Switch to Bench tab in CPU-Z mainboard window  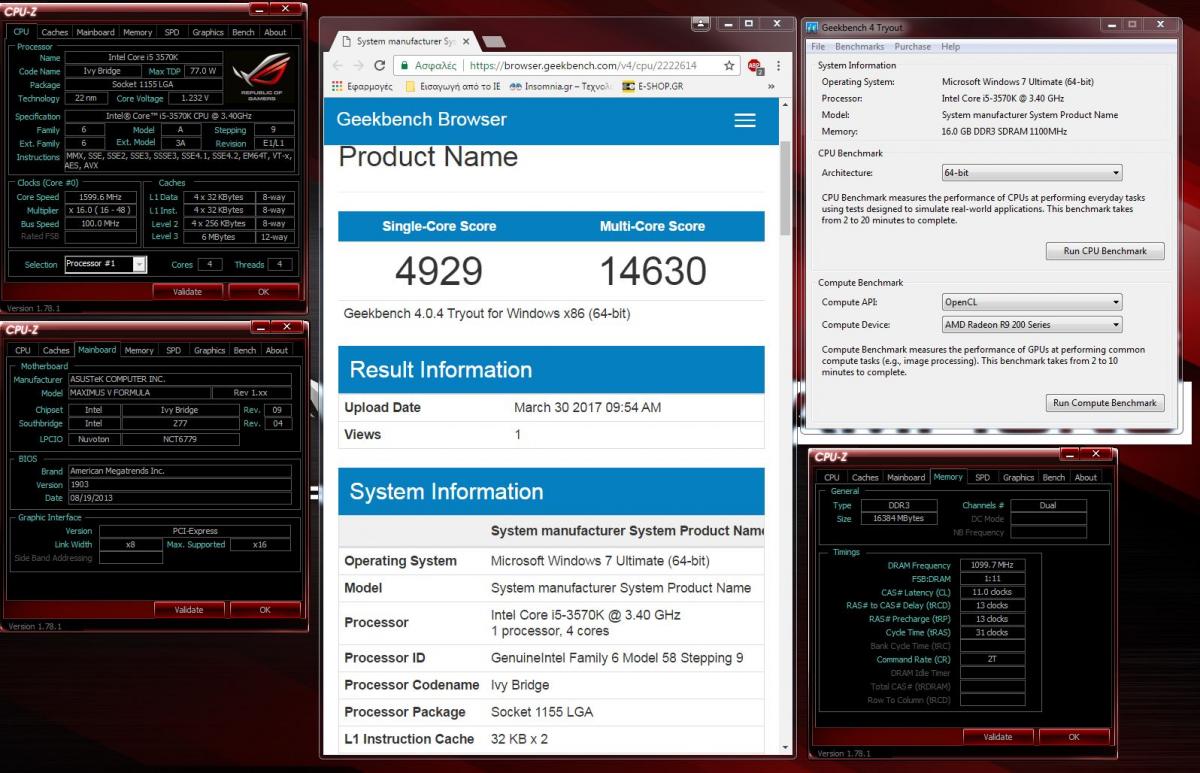tap(245, 351)
